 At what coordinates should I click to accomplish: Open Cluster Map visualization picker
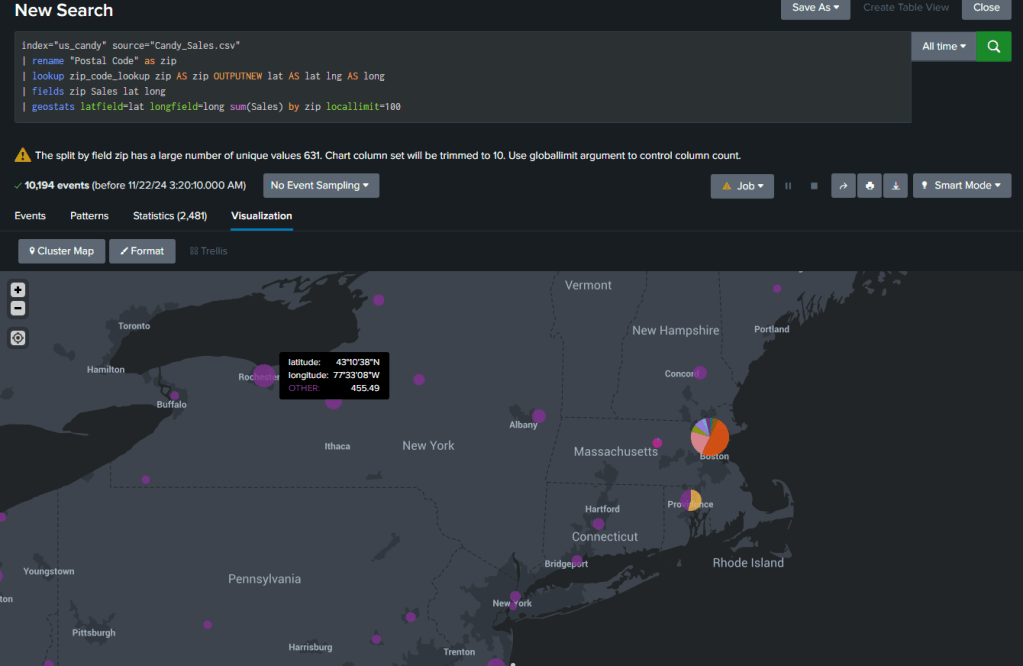coord(62,251)
